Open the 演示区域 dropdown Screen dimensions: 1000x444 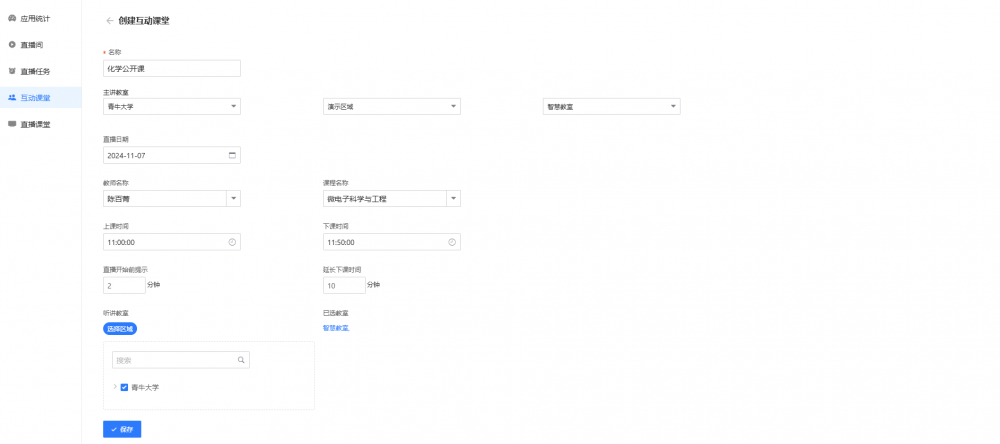[452, 106]
